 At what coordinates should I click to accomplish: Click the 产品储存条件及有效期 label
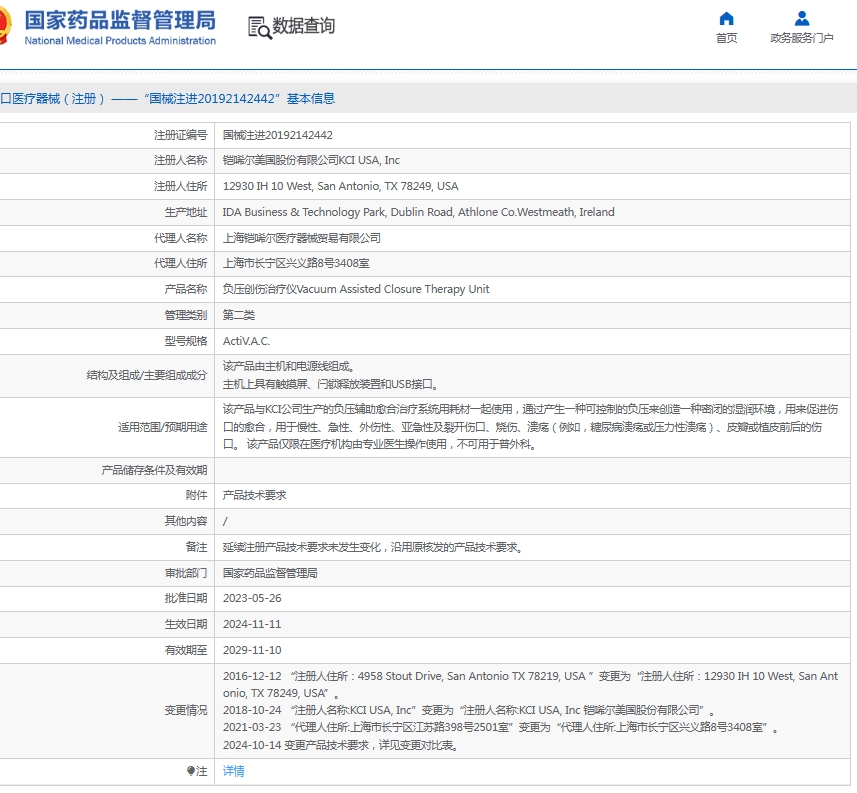(154, 470)
